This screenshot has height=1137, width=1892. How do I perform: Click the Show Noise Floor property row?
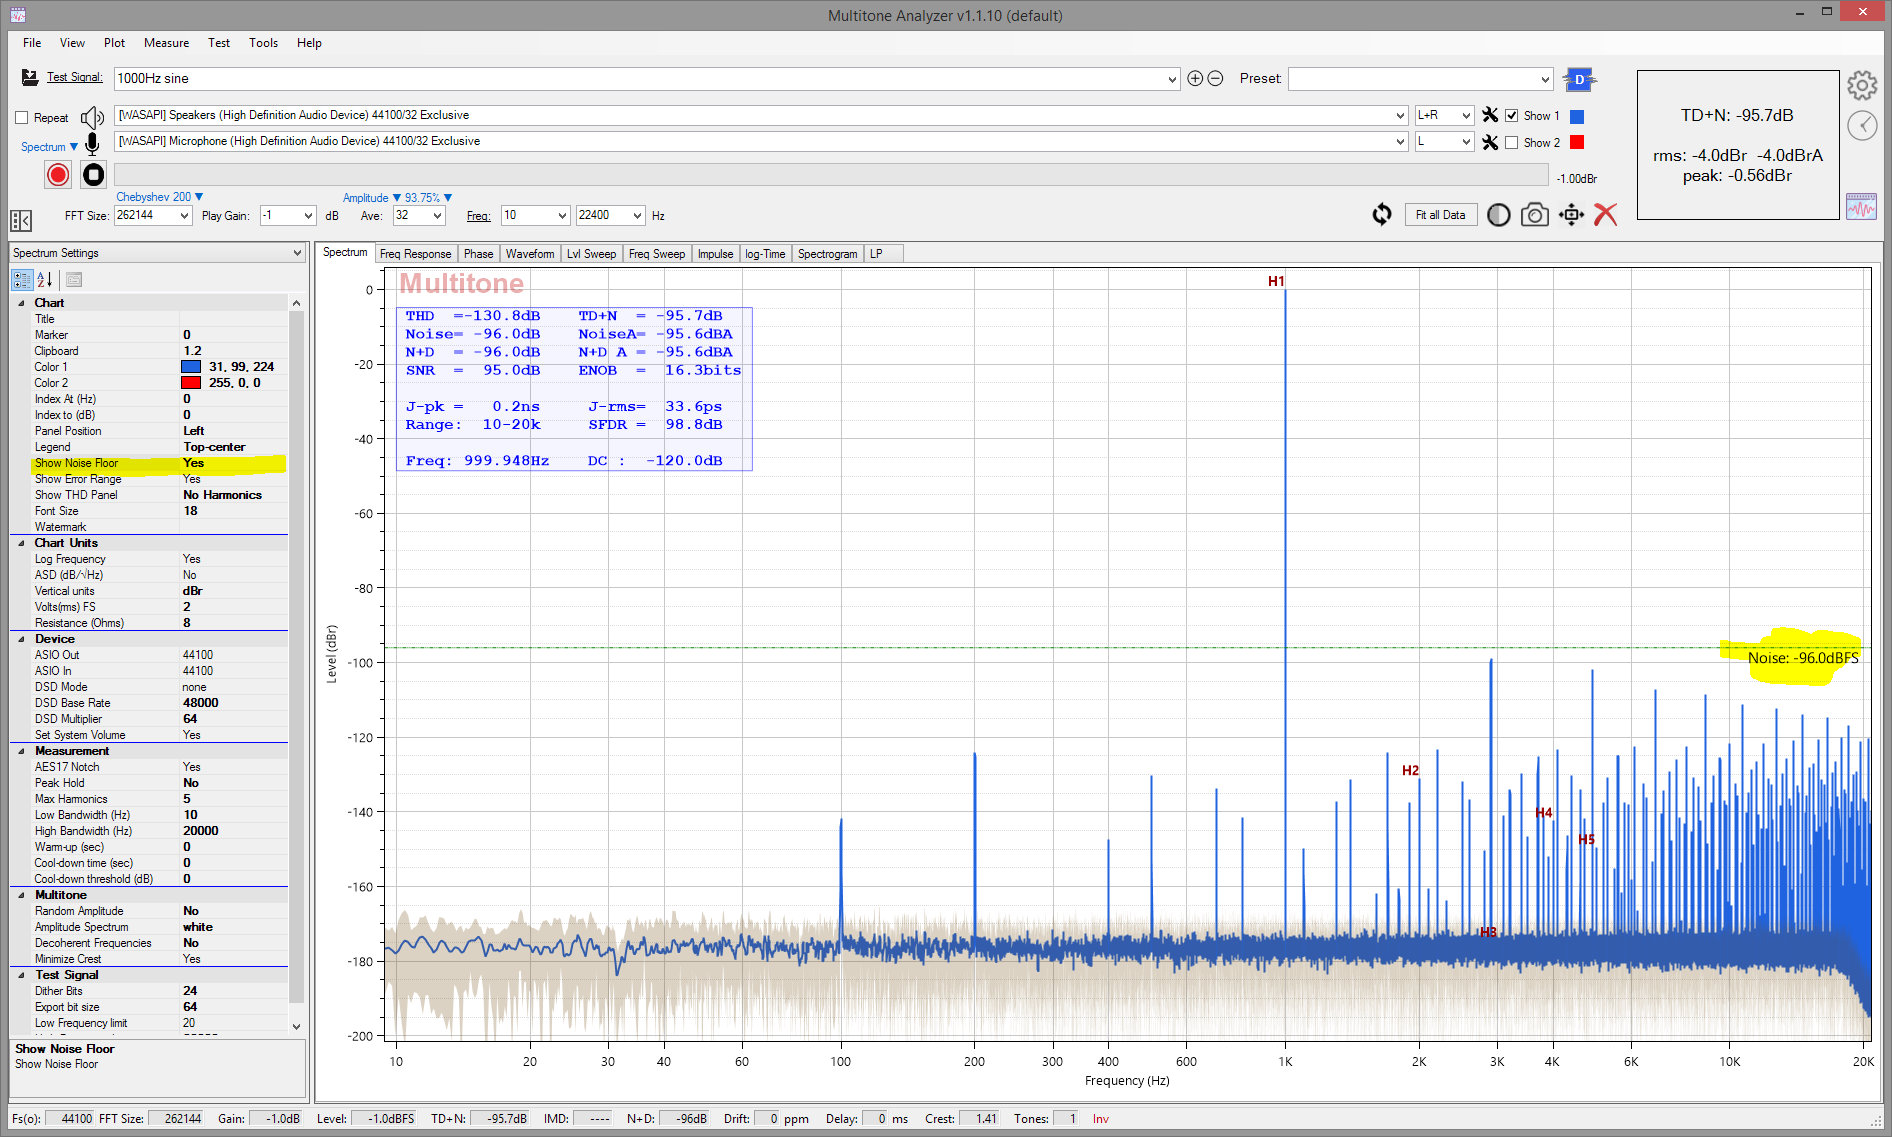coord(158,463)
